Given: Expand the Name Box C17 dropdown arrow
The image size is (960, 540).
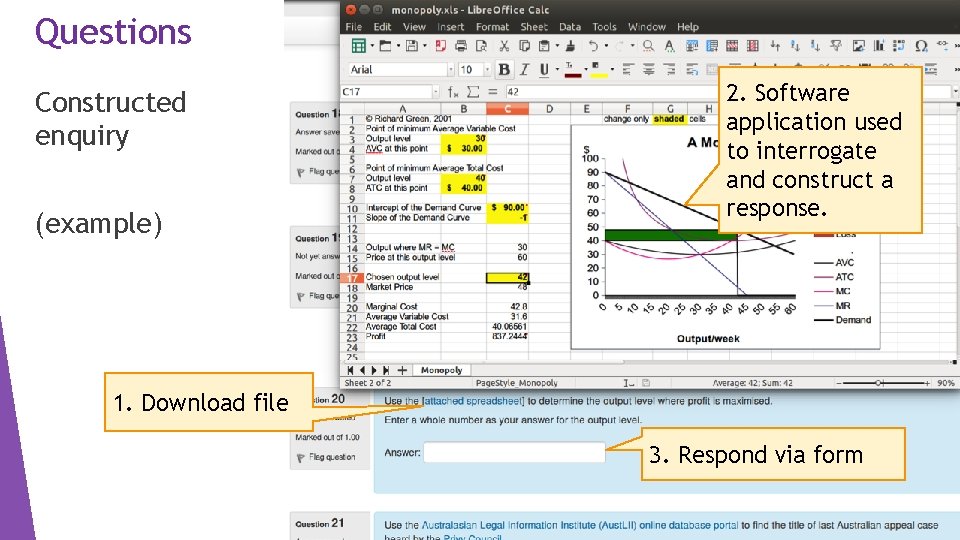Looking at the screenshot, I should pyautogui.click(x=436, y=92).
